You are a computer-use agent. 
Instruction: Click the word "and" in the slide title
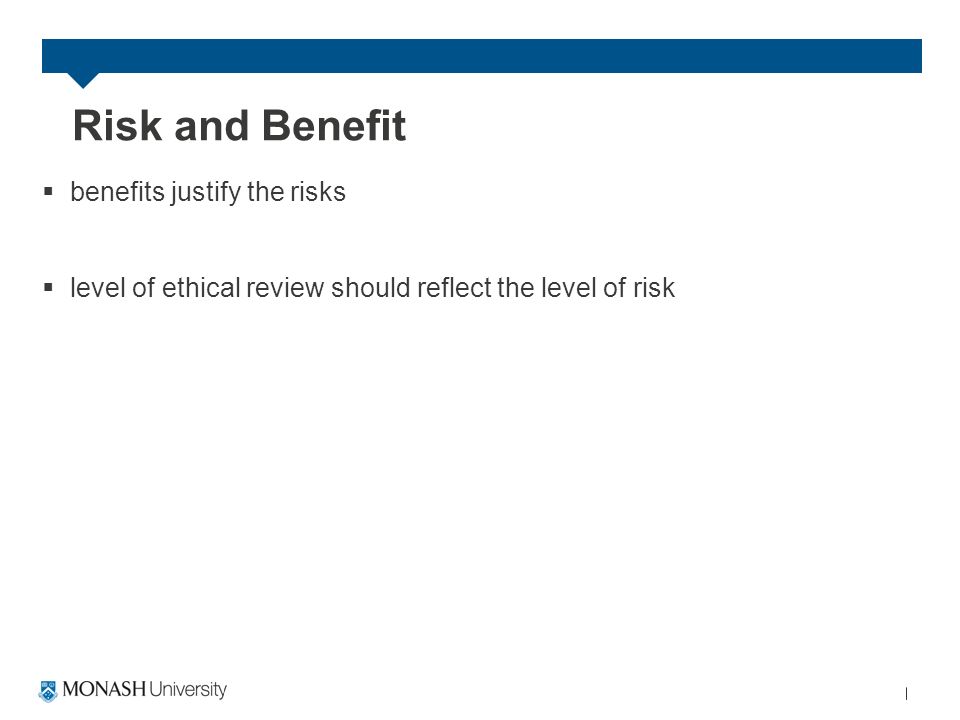click(x=212, y=126)
